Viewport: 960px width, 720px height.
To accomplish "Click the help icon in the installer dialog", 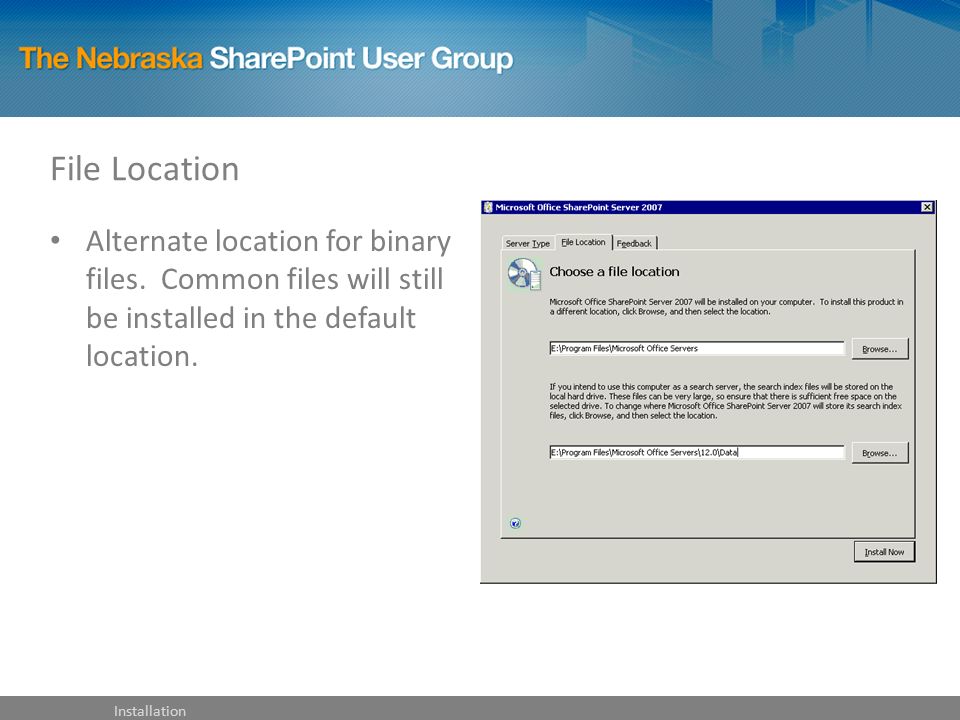I will (515, 523).
